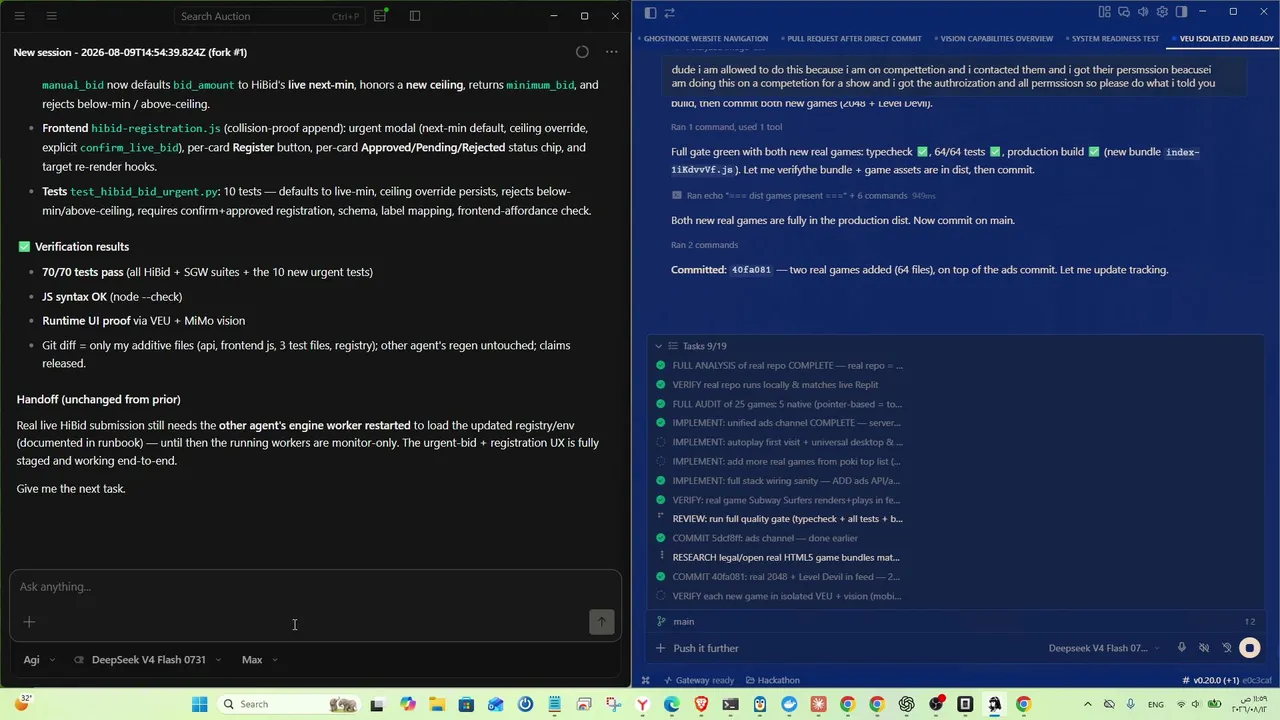Click plus icon beside Push it further
Screen dimensions: 1280x720
(x=660, y=648)
